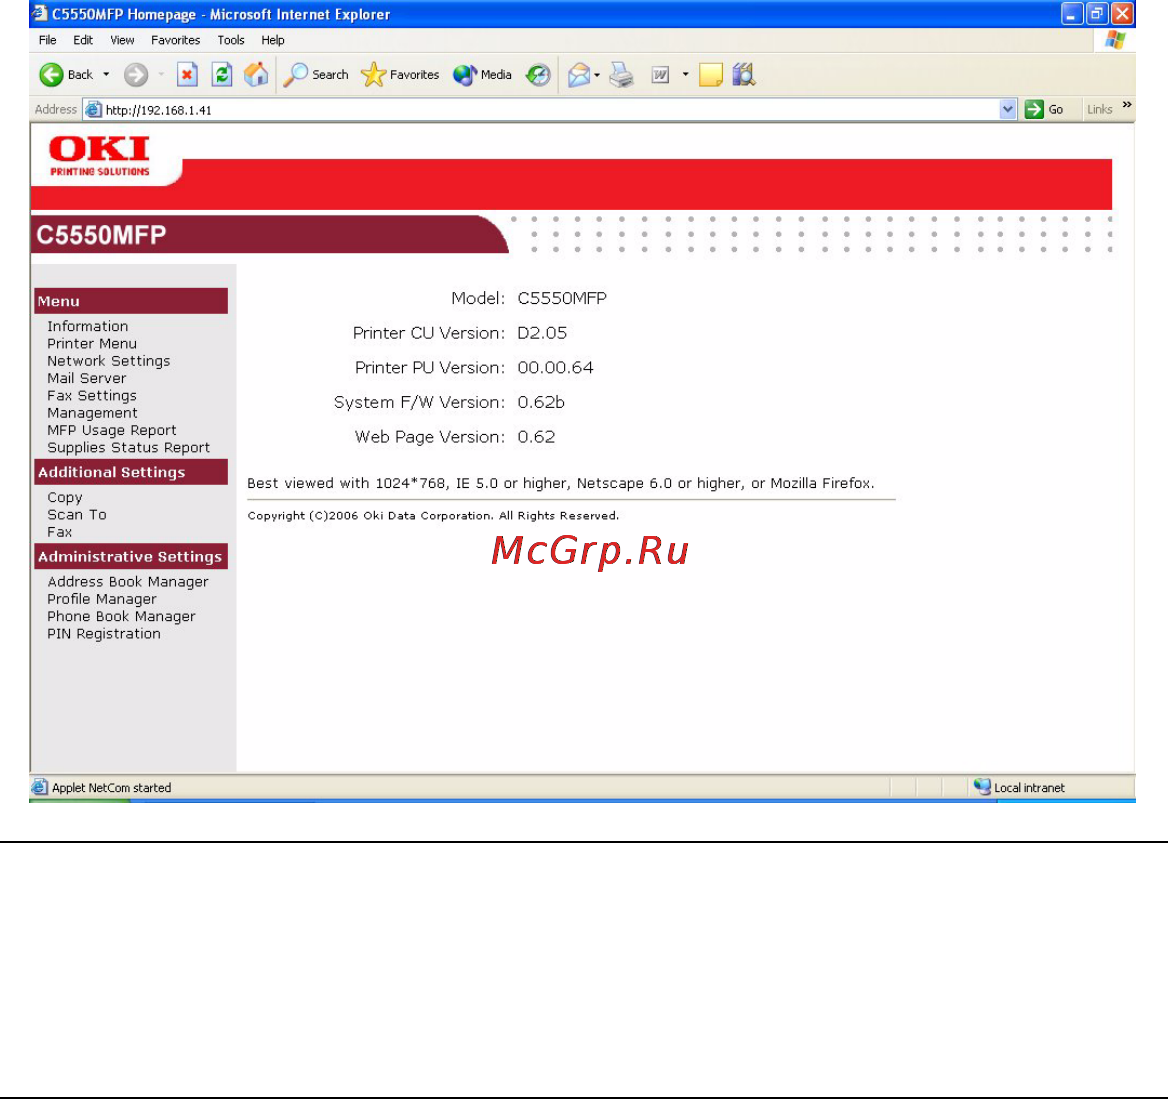
Task: Click the Stop loading icon
Action: (187, 75)
